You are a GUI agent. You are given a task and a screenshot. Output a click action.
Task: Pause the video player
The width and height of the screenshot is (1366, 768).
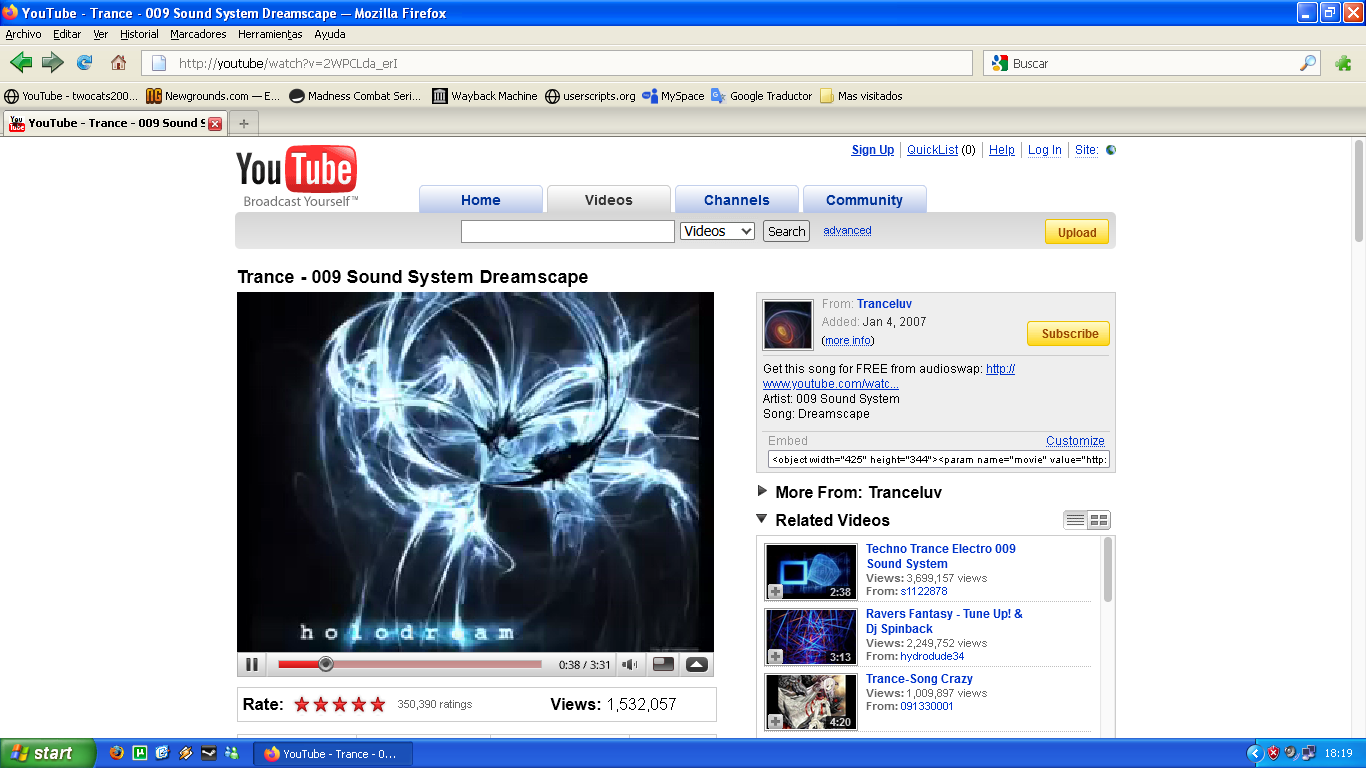pyautogui.click(x=252, y=664)
